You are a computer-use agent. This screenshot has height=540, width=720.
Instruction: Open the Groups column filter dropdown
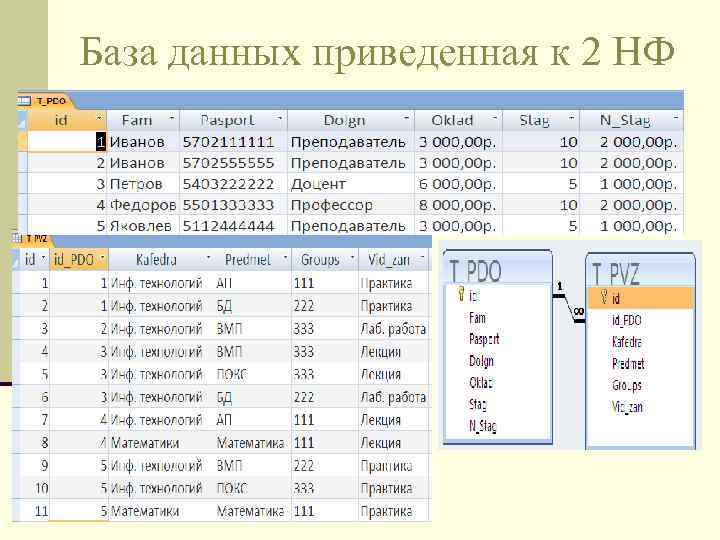352,258
